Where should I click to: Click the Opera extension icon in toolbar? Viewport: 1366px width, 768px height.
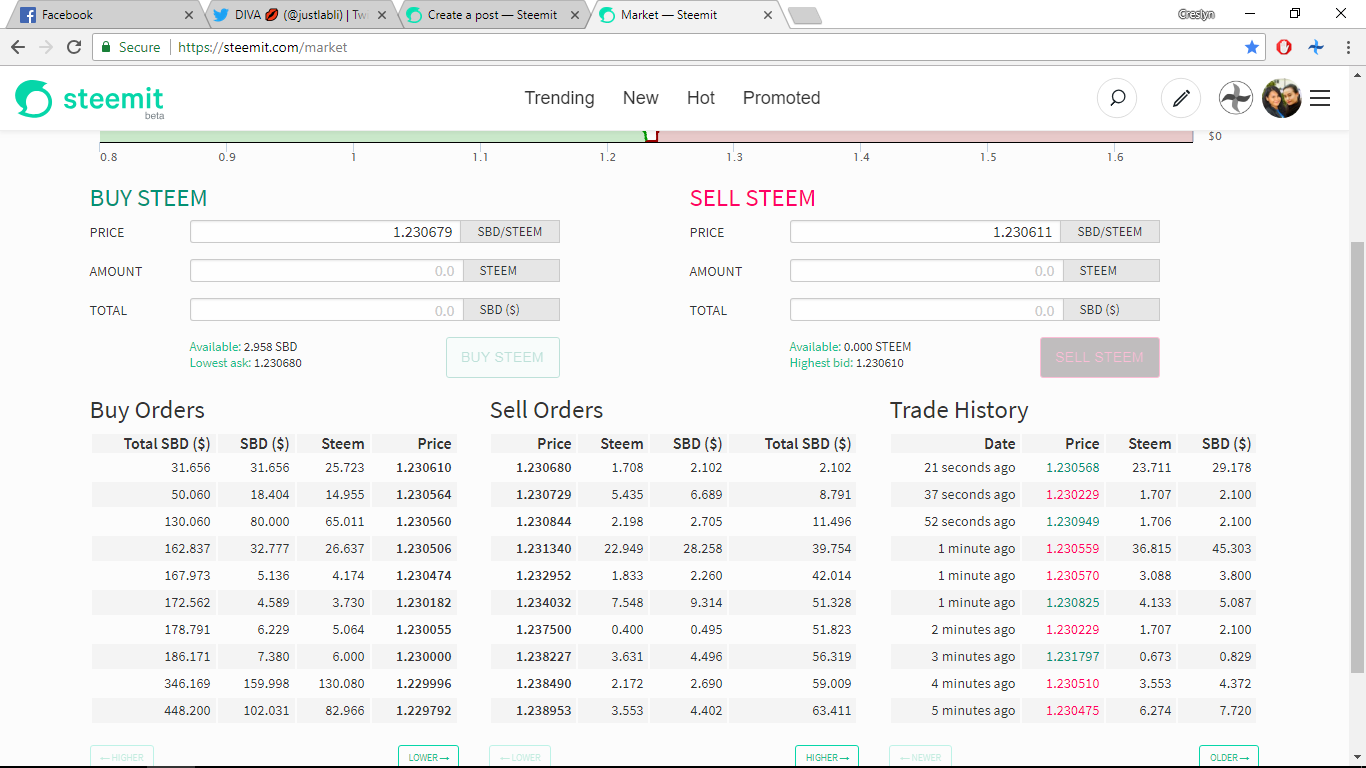[1284, 47]
